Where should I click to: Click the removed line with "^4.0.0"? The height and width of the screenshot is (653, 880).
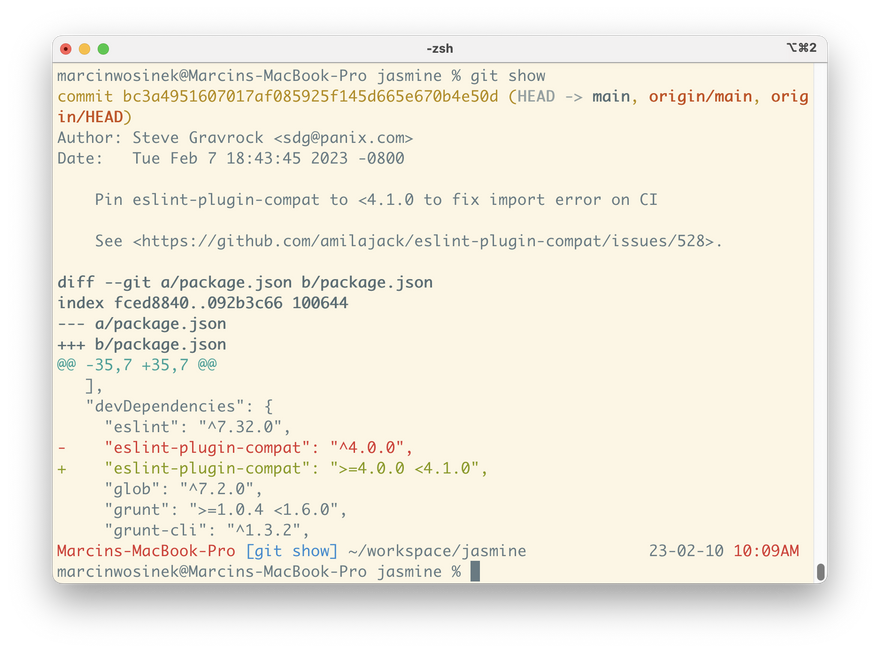point(235,447)
